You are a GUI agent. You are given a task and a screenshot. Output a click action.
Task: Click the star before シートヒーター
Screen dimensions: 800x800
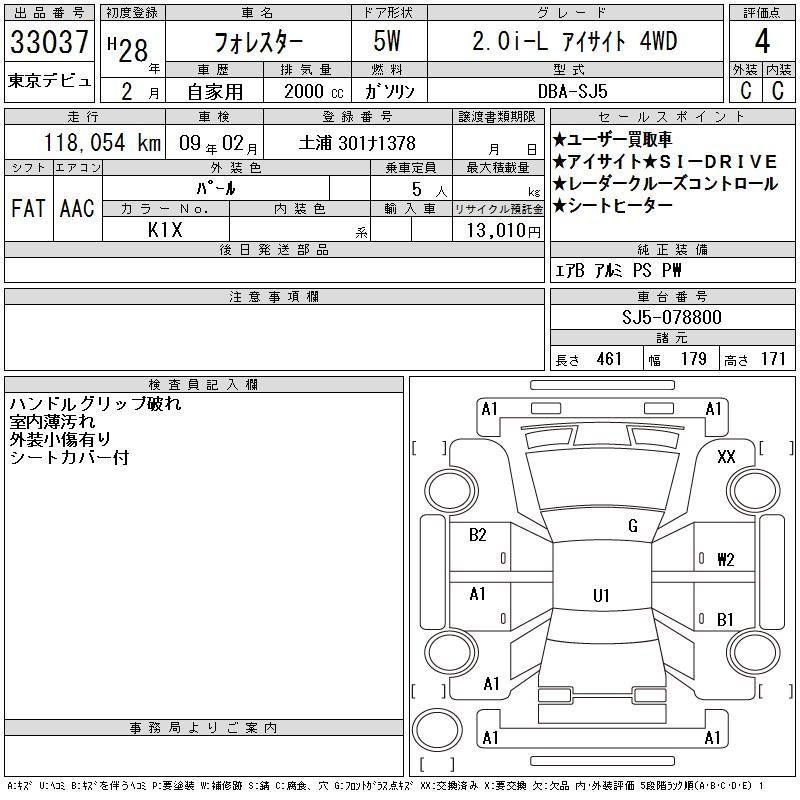[x=559, y=206]
